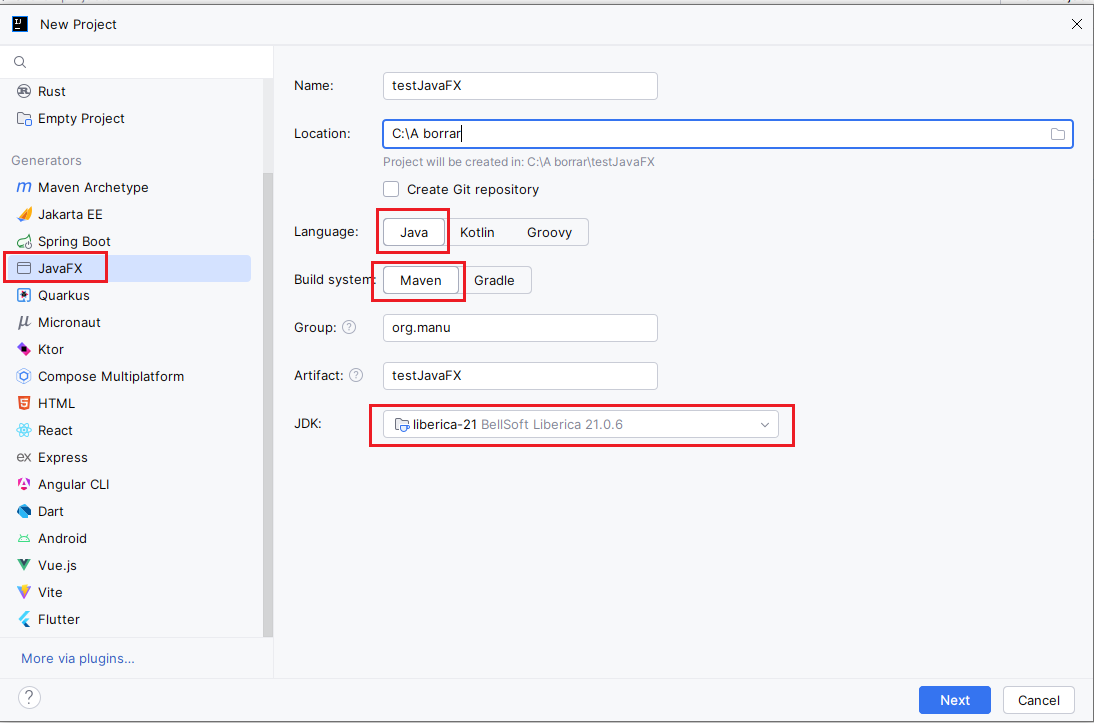This screenshot has height=723, width=1094.
Task: Select Java as the language
Action: [x=414, y=232]
